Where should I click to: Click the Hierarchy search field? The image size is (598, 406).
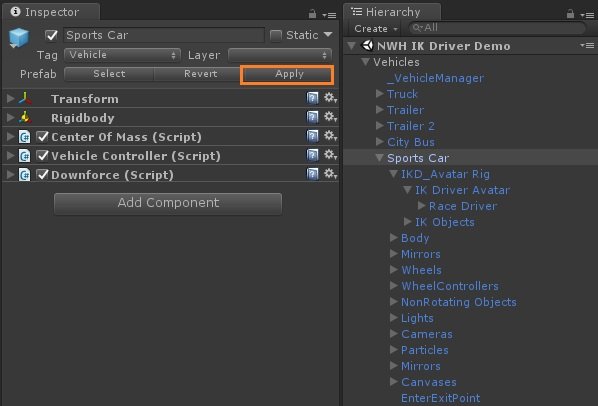(x=497, y=28)
